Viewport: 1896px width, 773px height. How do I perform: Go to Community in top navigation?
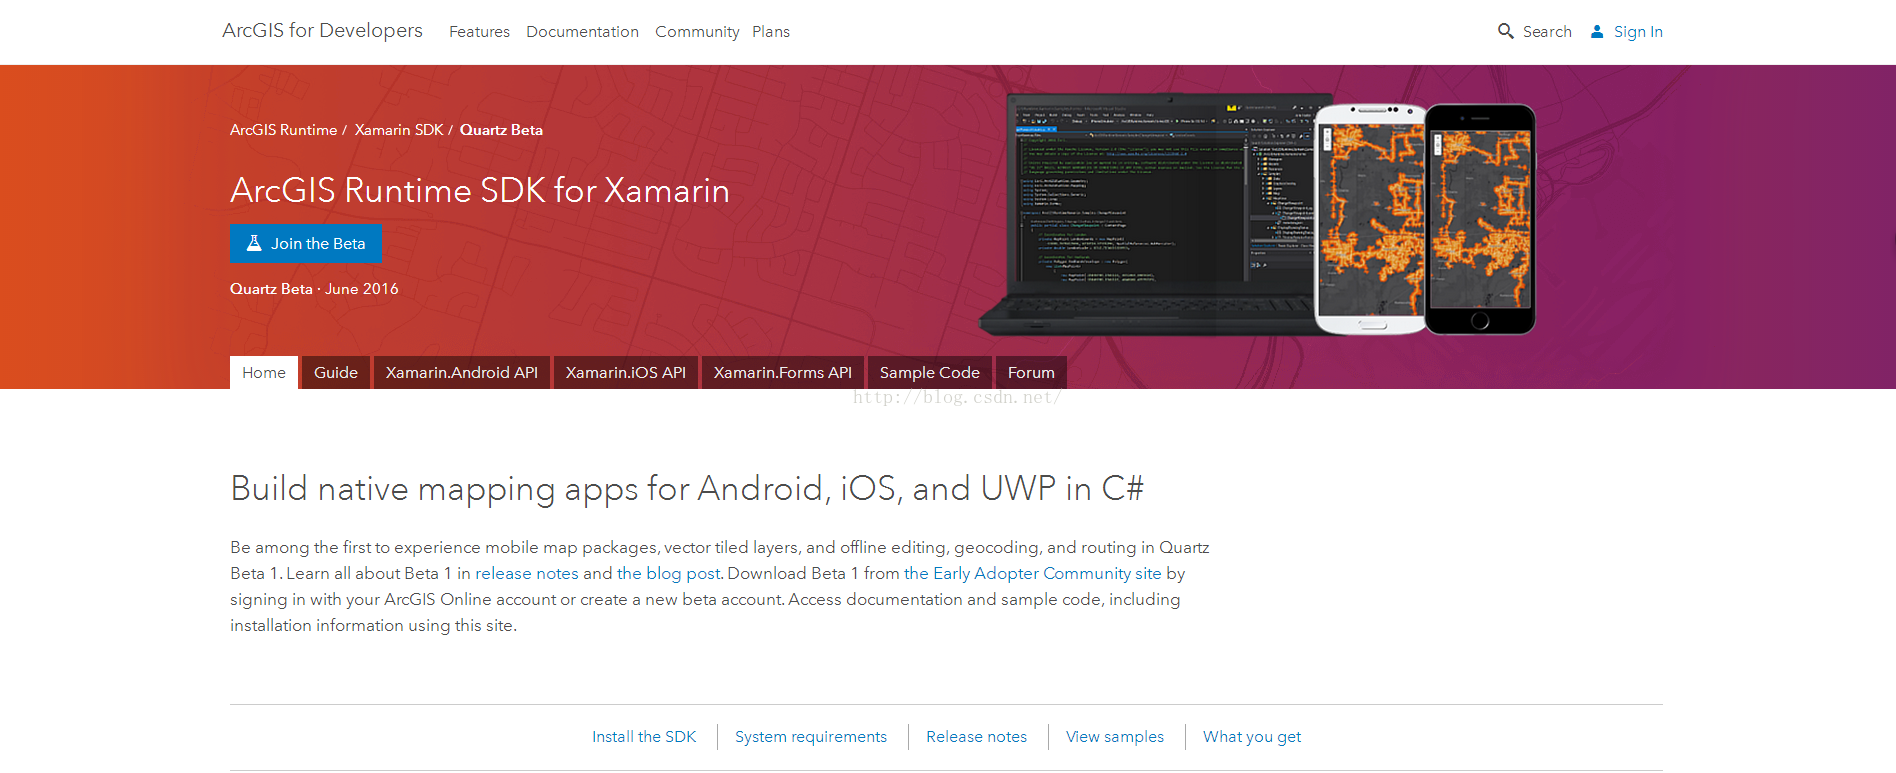point(697,32)
